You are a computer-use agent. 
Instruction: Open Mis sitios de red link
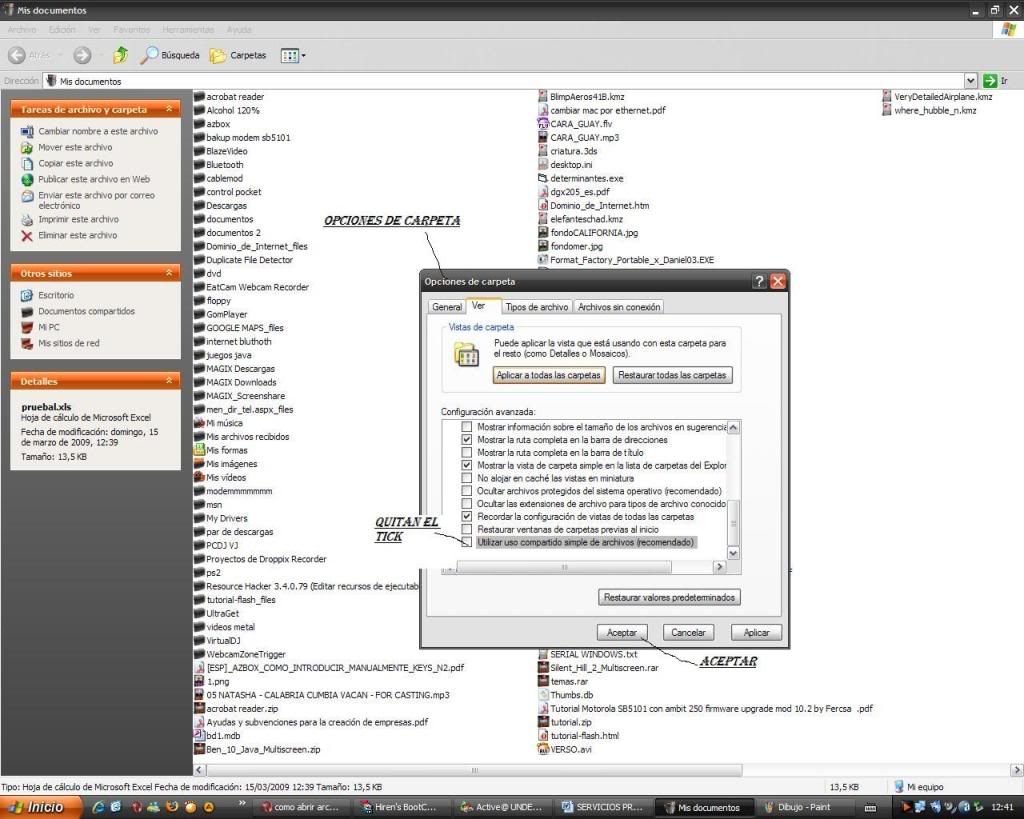pos(69,344)
